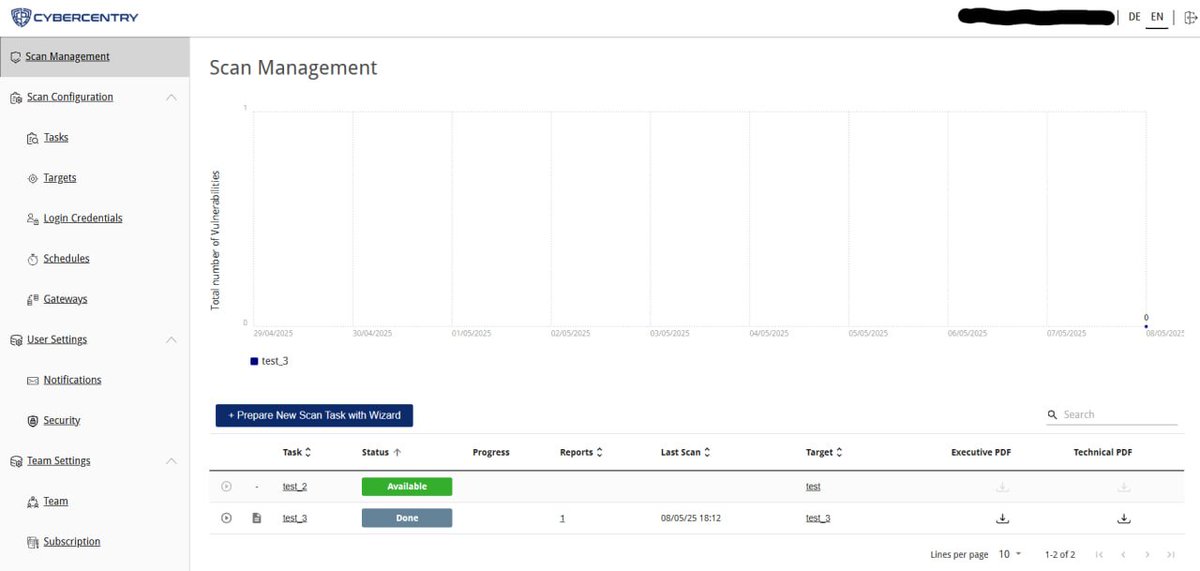Sort table by Last Scan column

[x=686, y=452]
